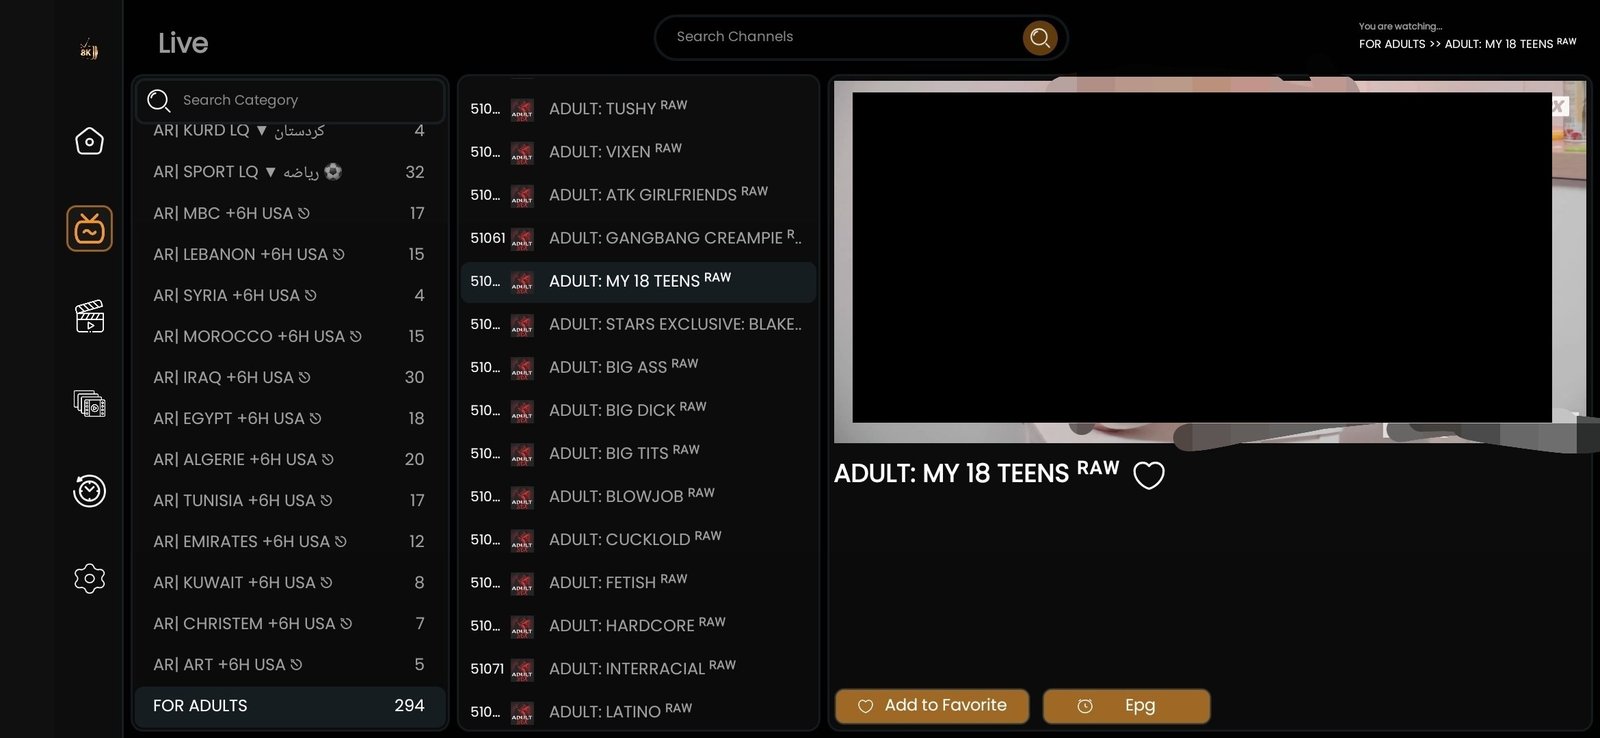Select the ADULT: TUSHY channel row

pos(638,109)
